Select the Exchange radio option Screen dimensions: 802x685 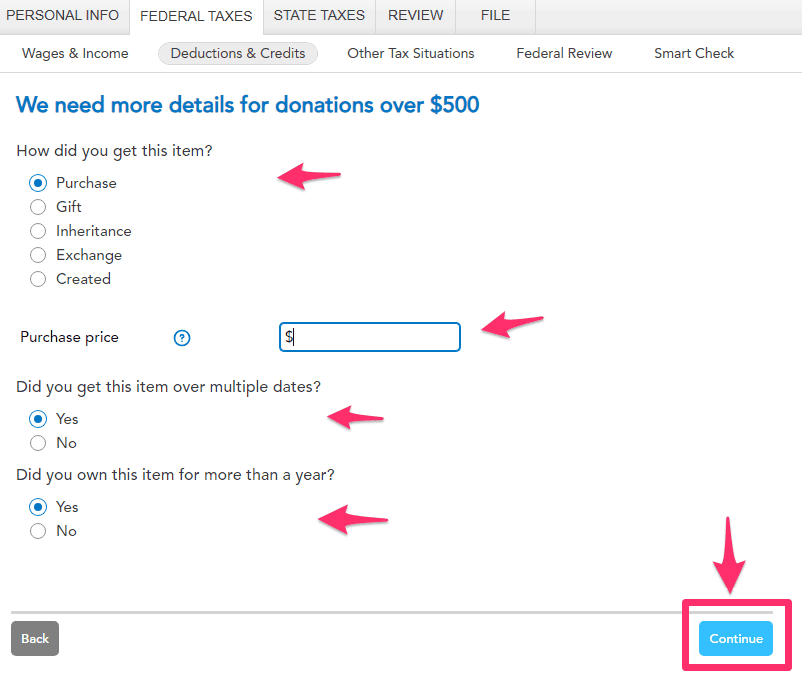(x=38, y=255)
